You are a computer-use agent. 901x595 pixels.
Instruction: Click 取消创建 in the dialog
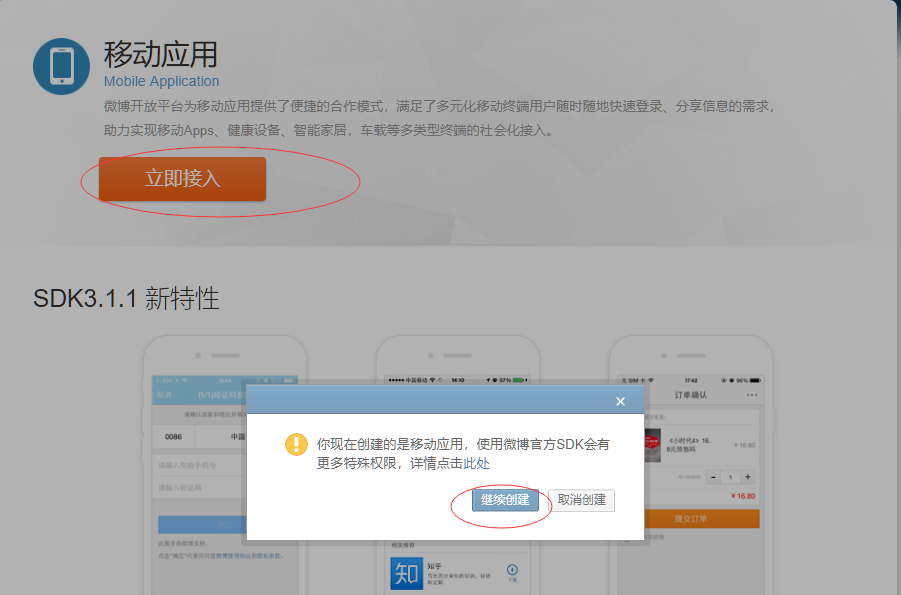pyautogui.click(x=582, y=500)
